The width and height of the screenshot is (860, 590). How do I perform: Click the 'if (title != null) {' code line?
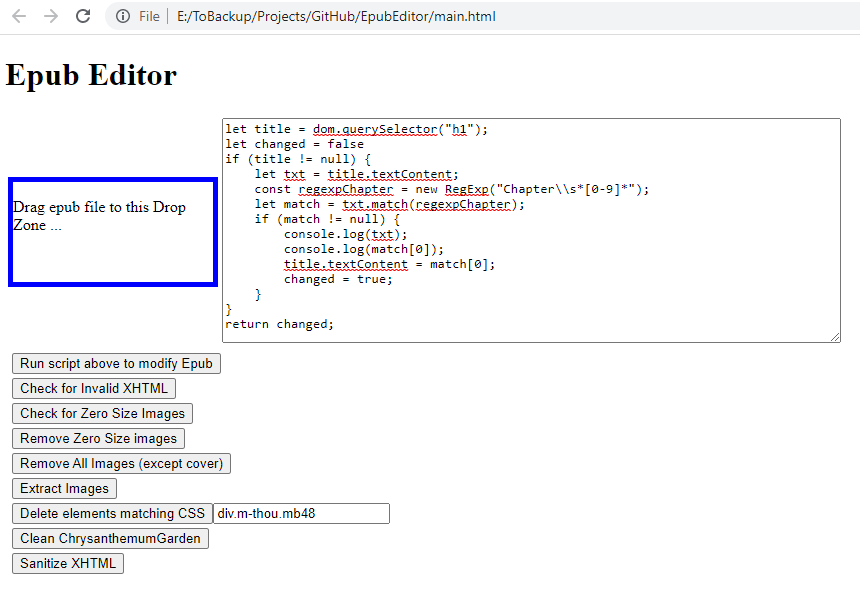pyautogui.click(x=298, y=159)
